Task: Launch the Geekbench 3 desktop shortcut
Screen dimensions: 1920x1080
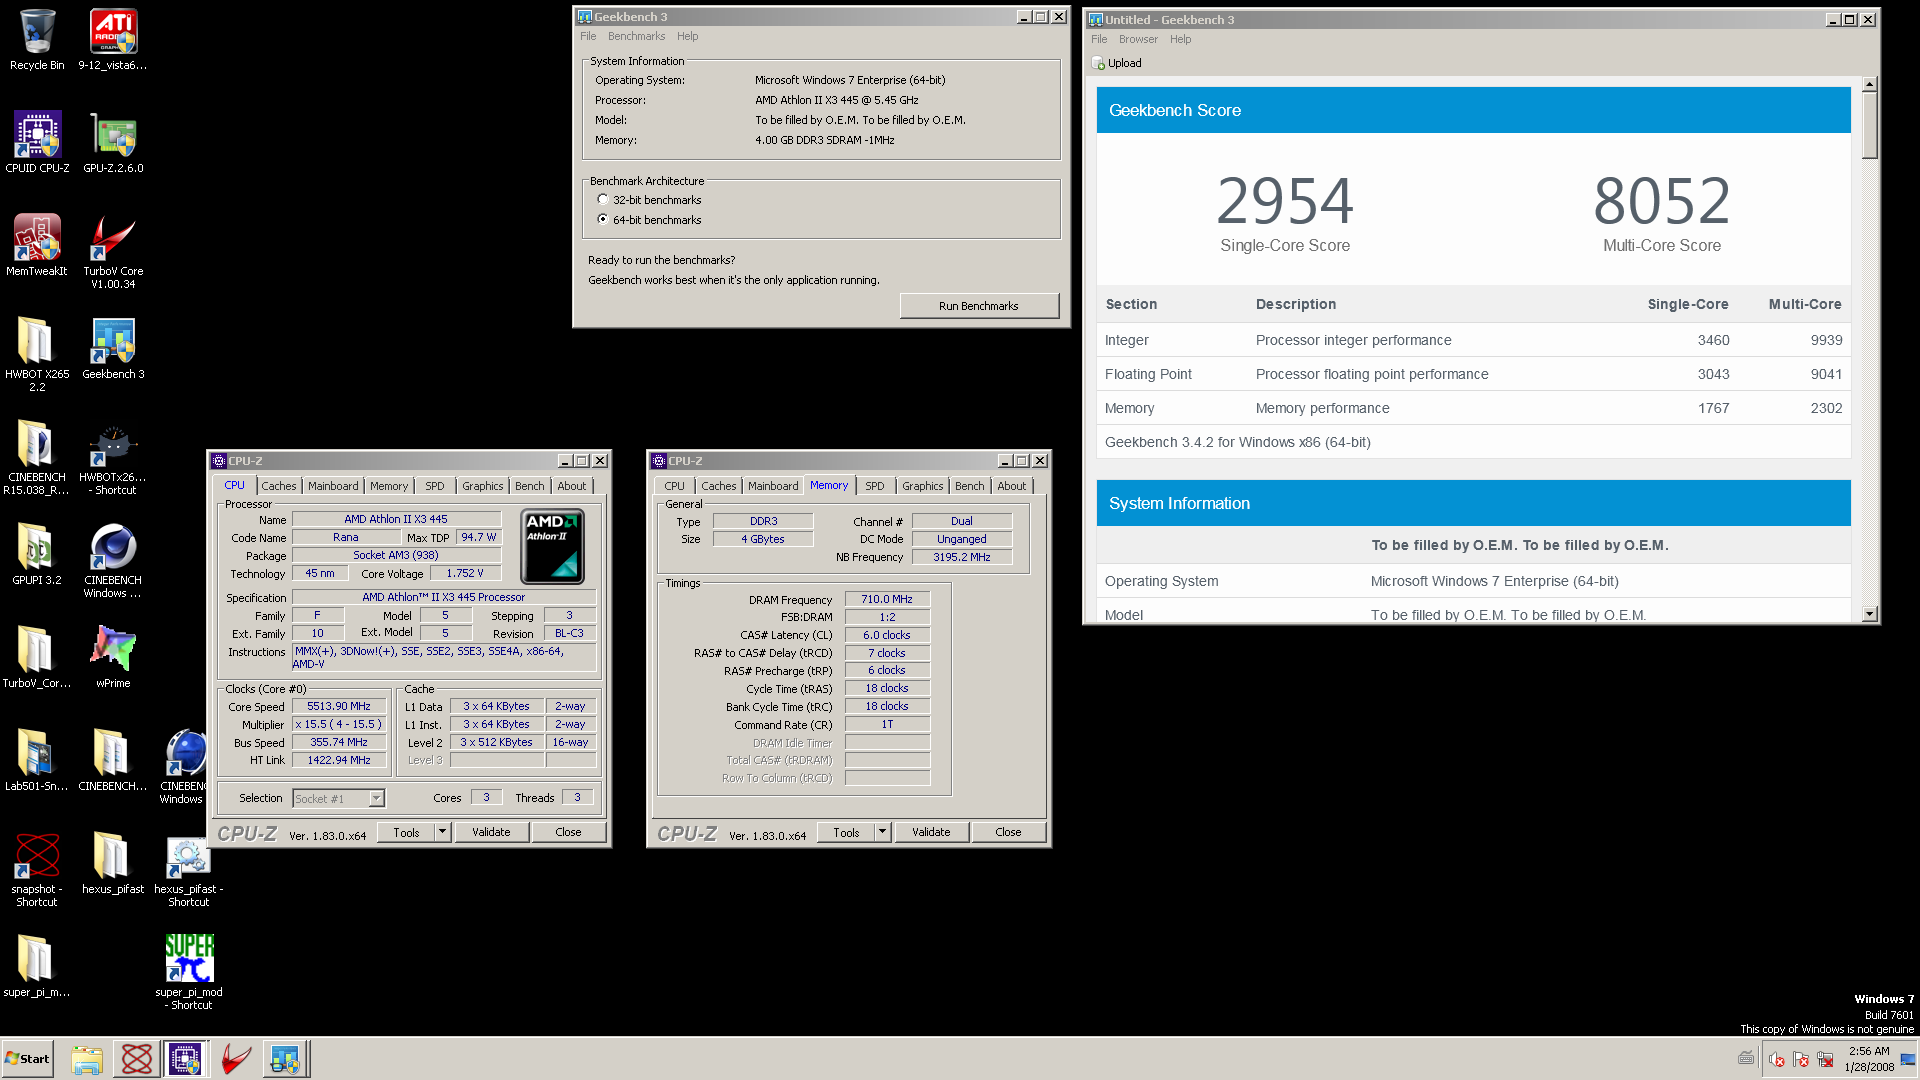Action: [113, 348]
